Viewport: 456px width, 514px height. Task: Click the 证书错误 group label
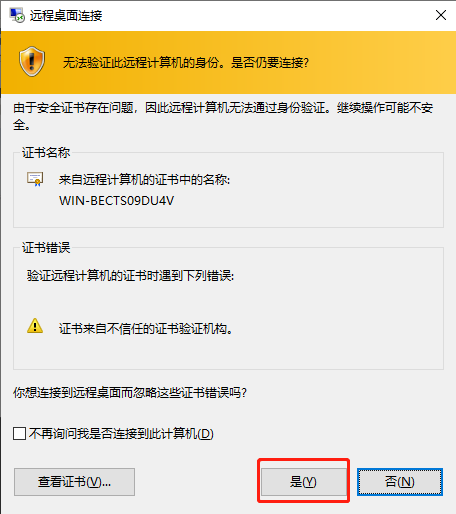(x=46, y=248)
